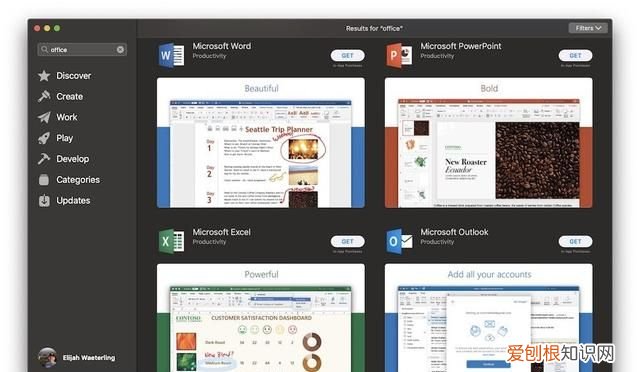
Task: Click the Work paper plane icon
Action: coord(44,117)
